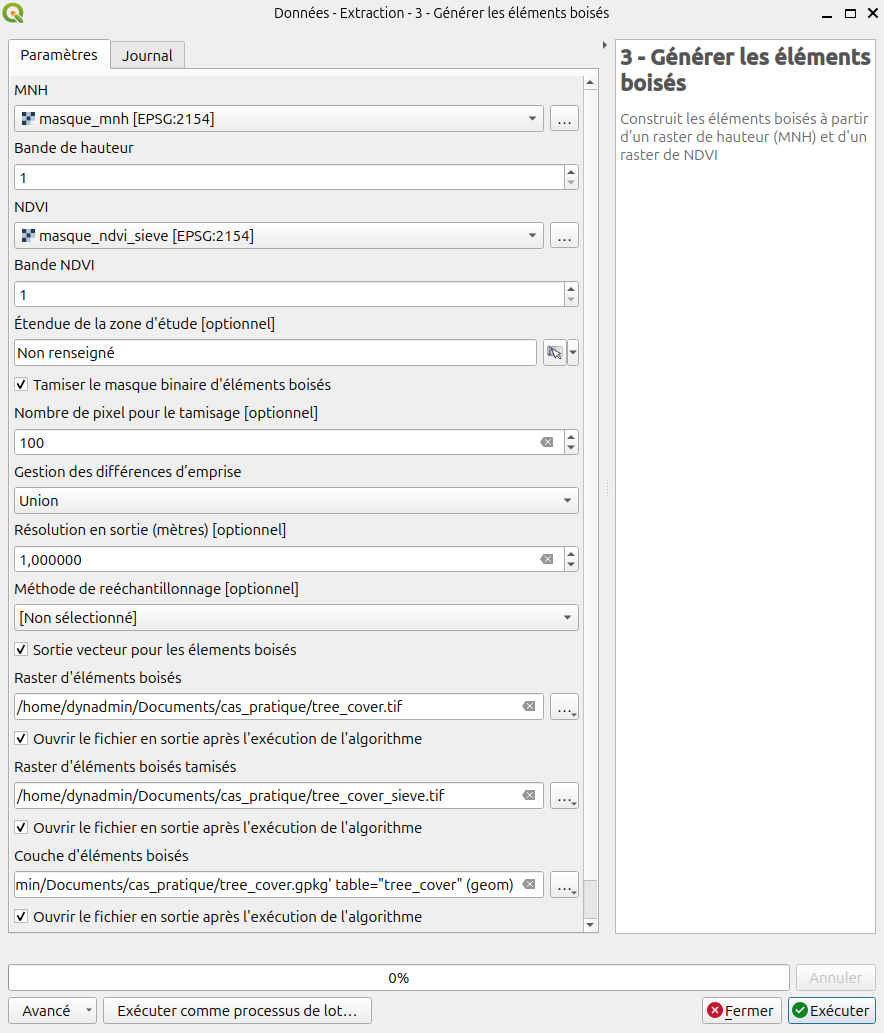Collapse the help panel with arrow

coord(605,45)
